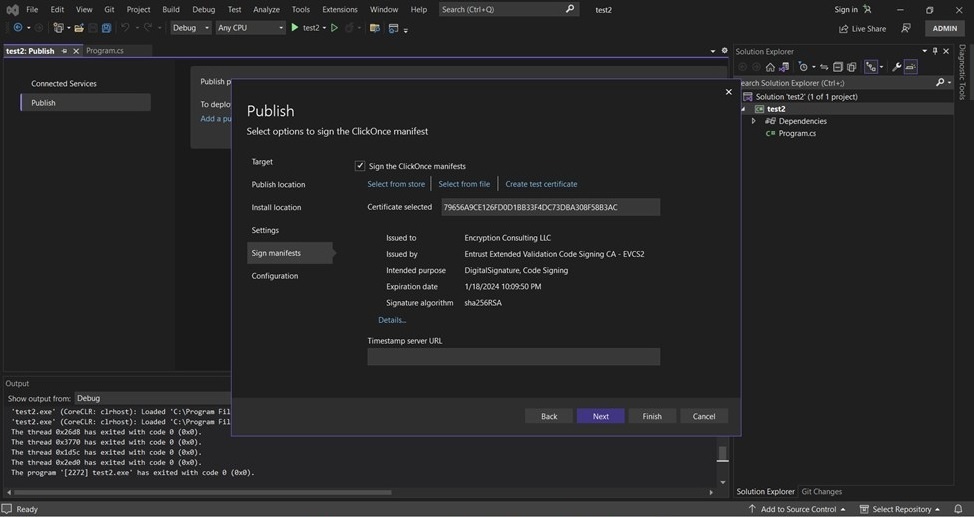
Task: Click Solution Explorer search magnifier icon
Action: [940, 83]
